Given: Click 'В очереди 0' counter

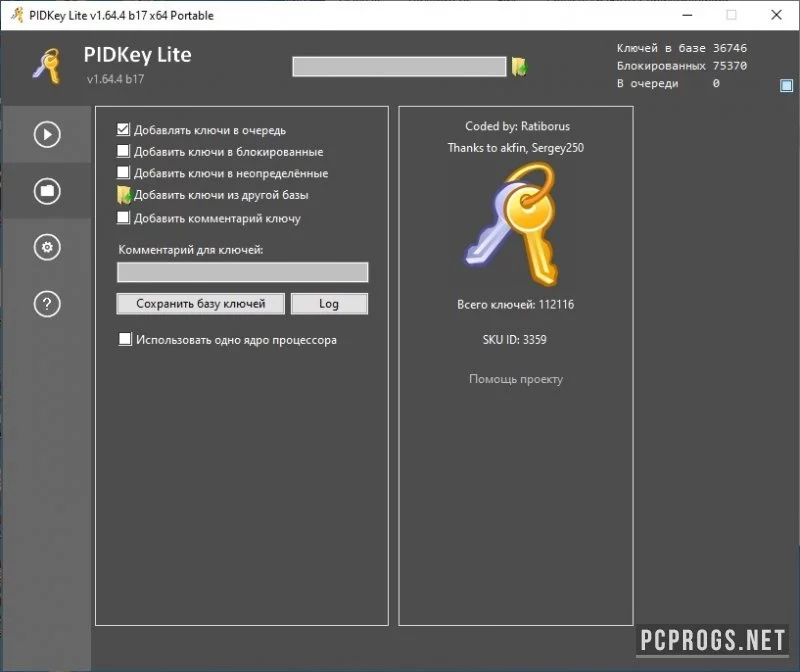Looking at the screenshot, I should click(x=668, y=83).
